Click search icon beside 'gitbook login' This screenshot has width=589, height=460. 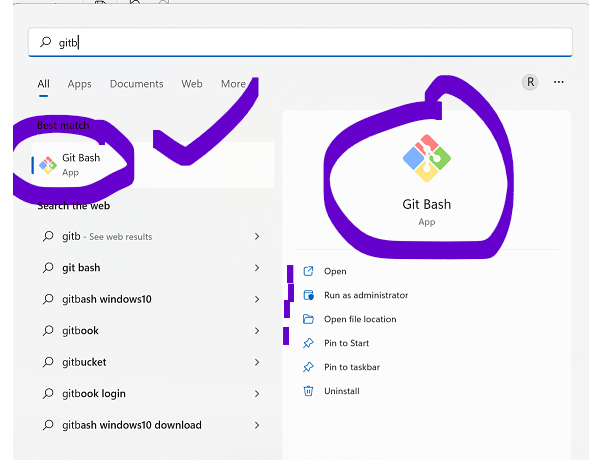tap(48, 394)
